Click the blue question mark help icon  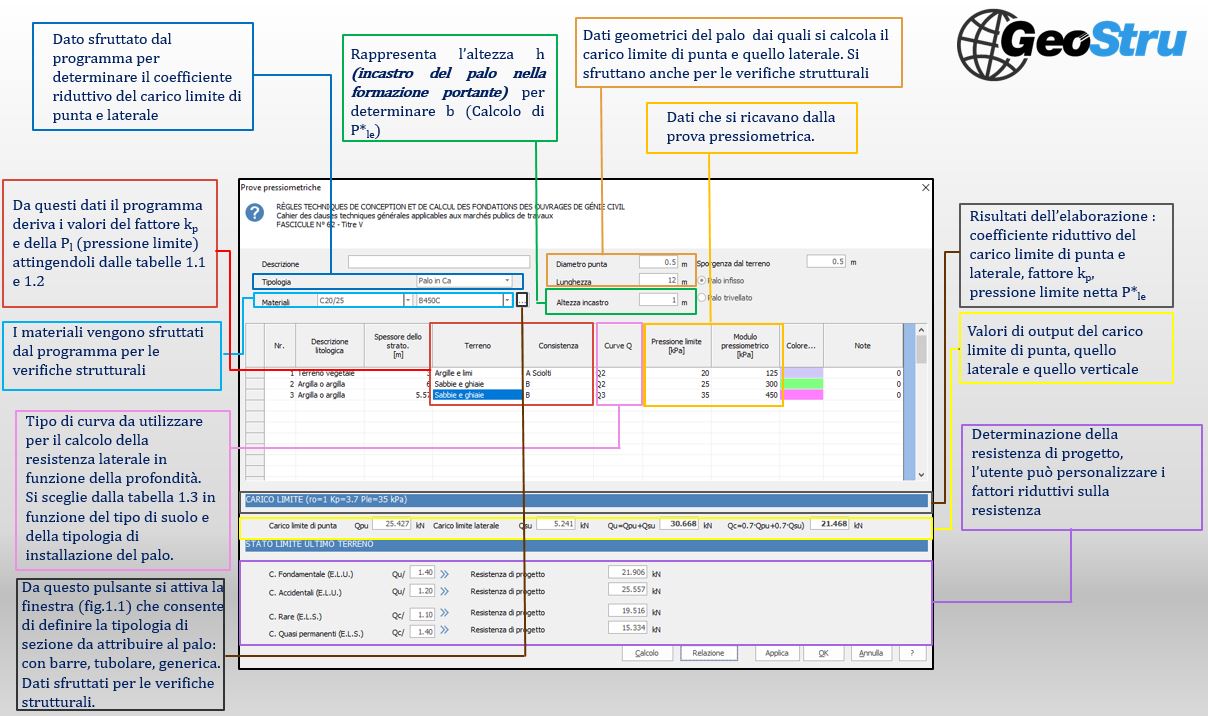tap(255, 213)
